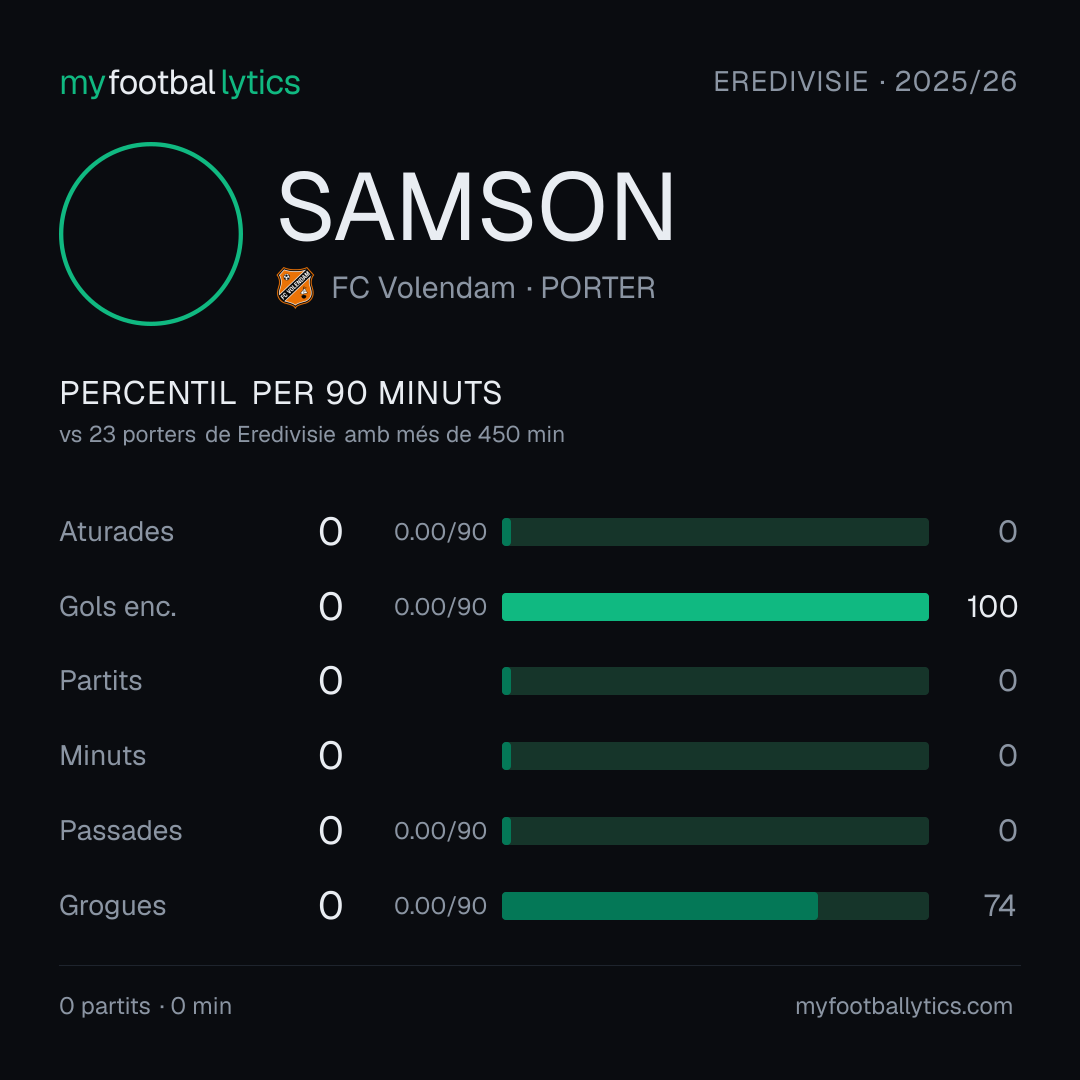Click the 74 percentile value

coord(999,906)
